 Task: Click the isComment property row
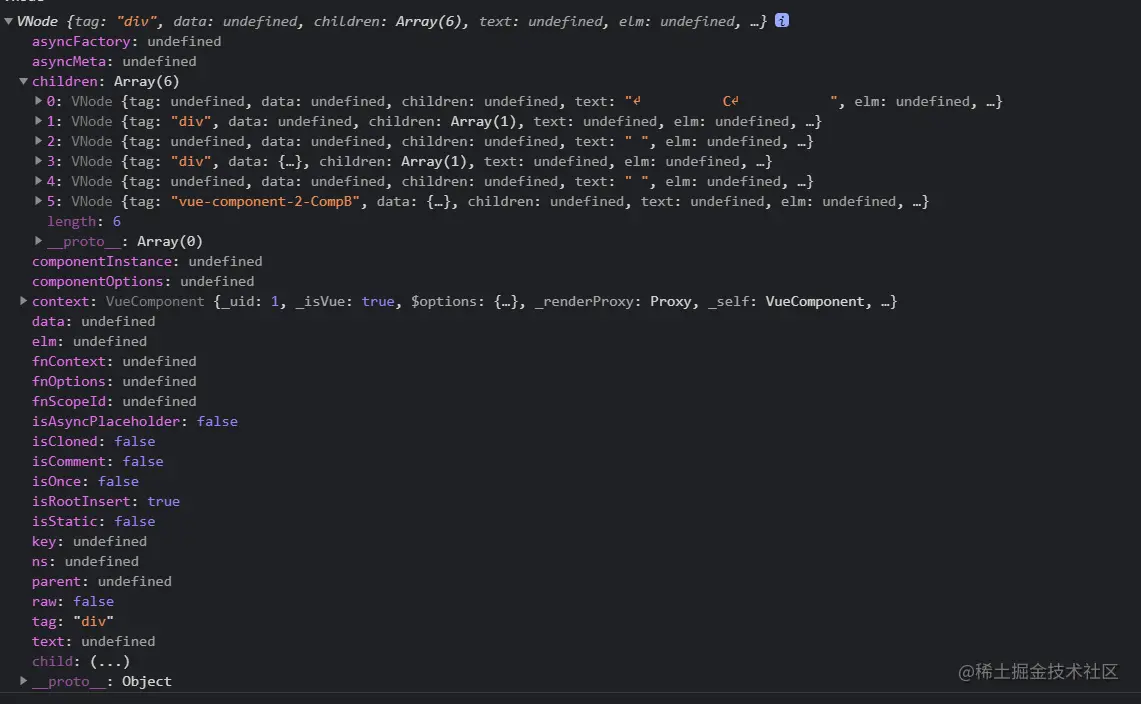coord(98,461)
